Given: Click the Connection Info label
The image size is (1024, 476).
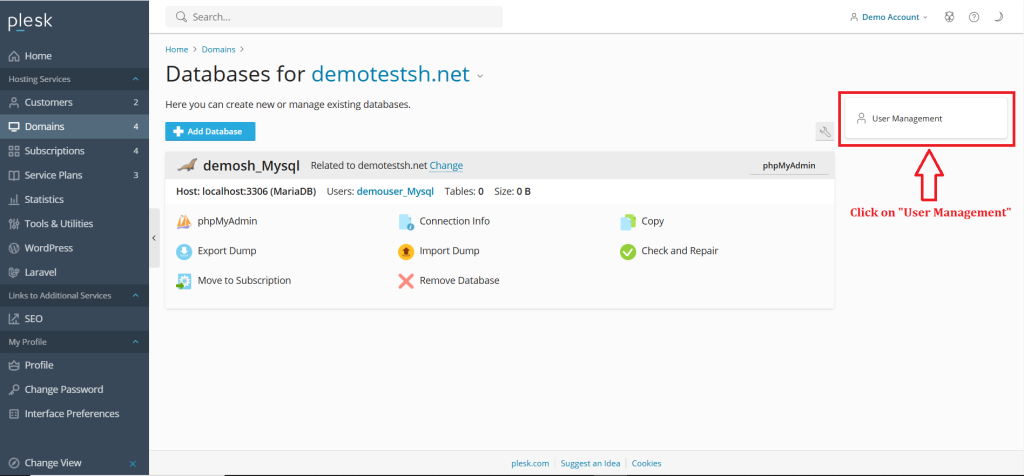Looking at the screenshot, I should [455, 221].
